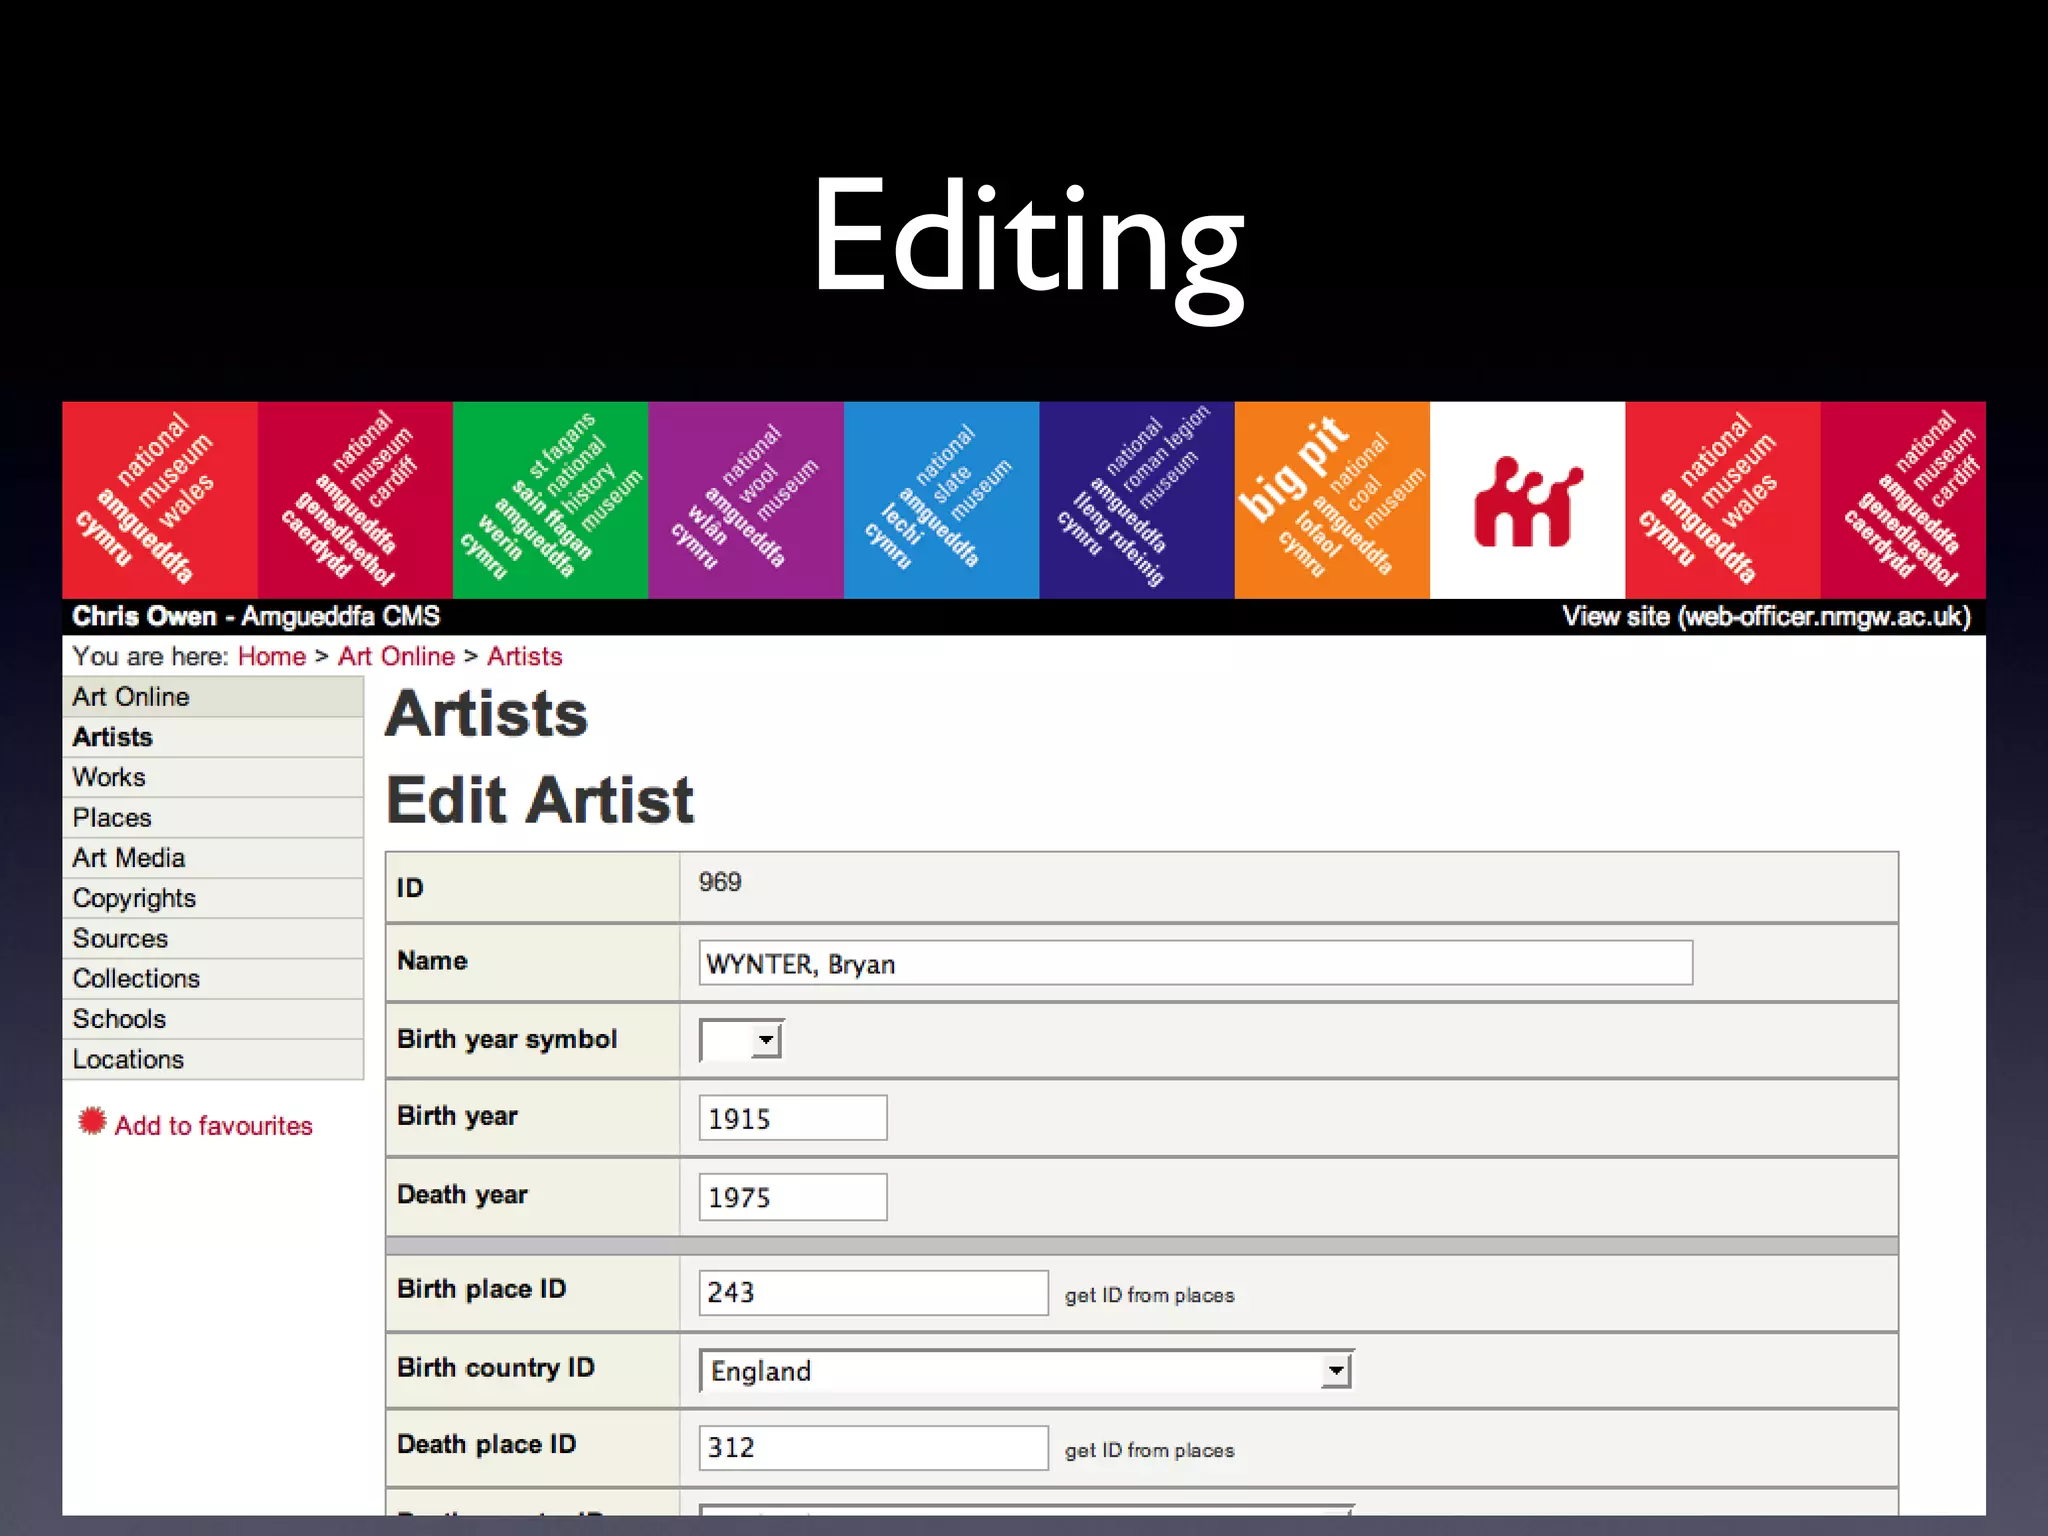
Task: Click the purple National Wool Museum logo
Action: [745, 499]
